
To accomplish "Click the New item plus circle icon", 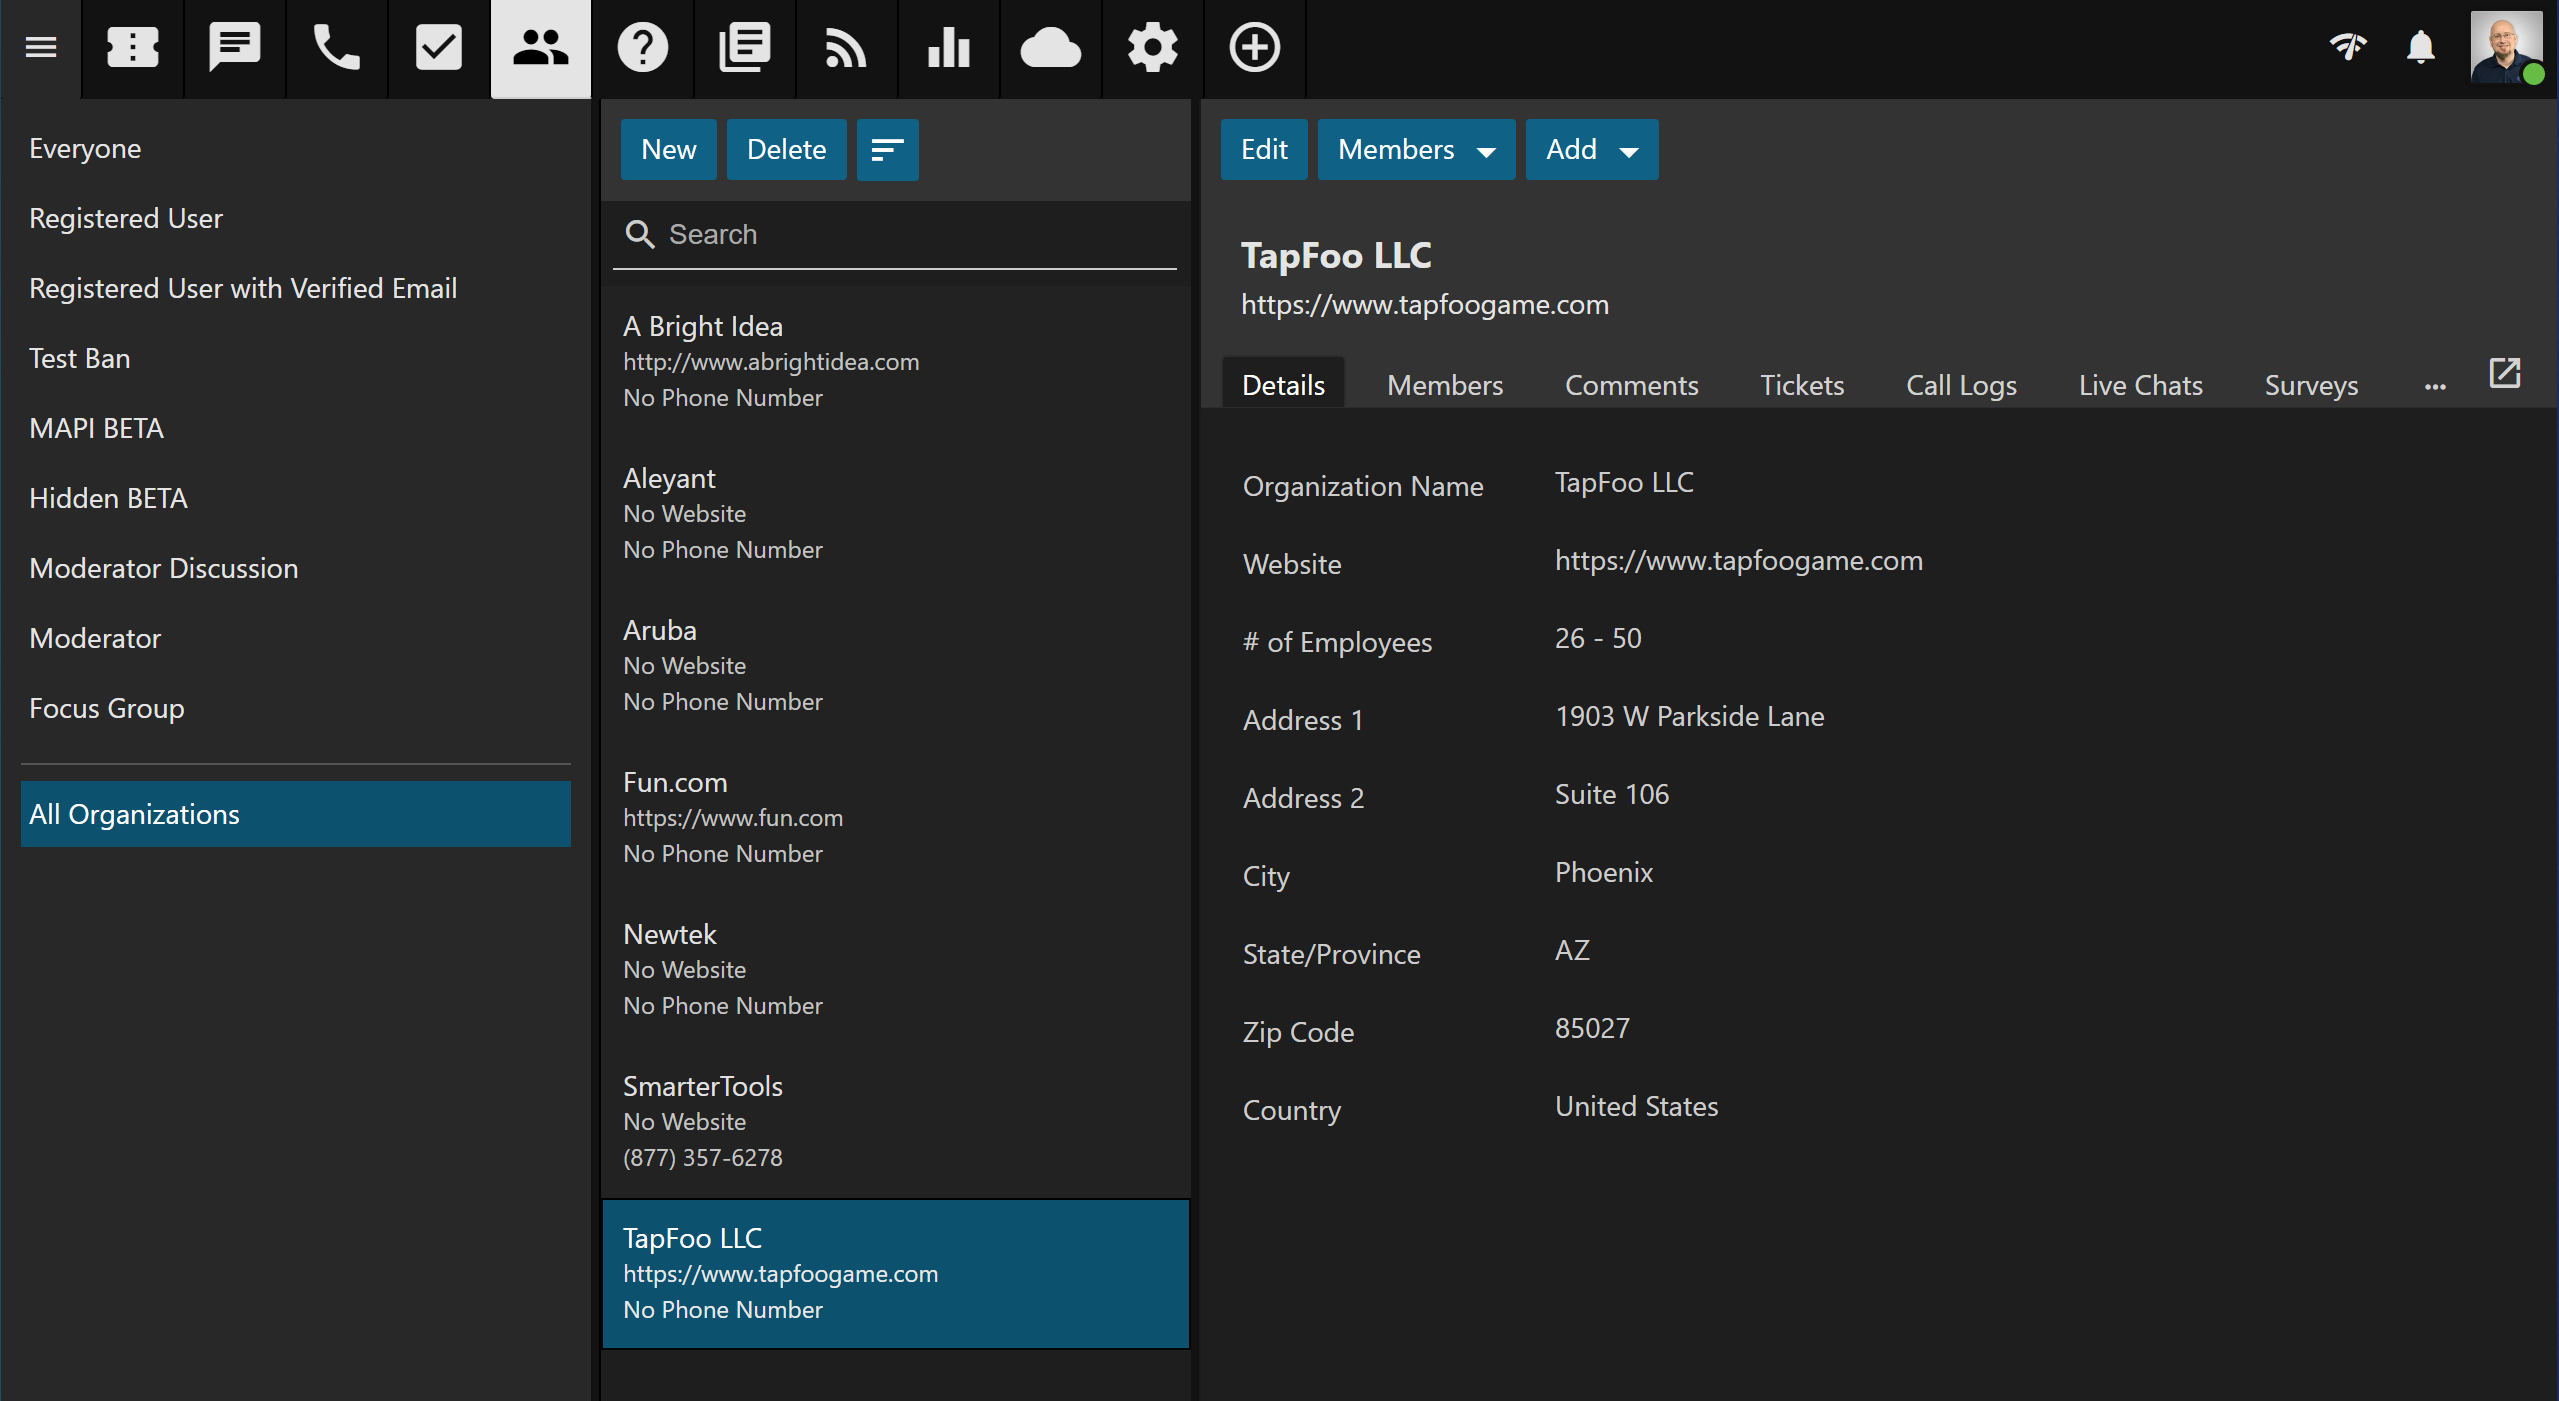I will coord(1255,48).
